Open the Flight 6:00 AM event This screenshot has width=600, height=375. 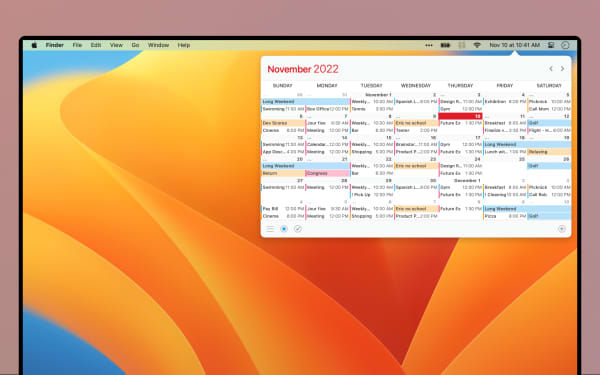(x=549, y=130)
